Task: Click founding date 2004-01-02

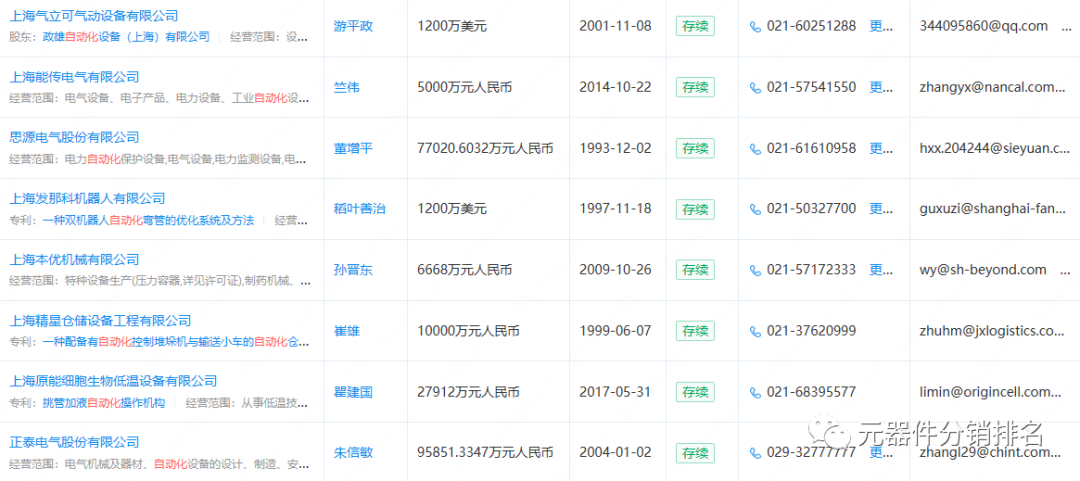Action: (616, 453)
